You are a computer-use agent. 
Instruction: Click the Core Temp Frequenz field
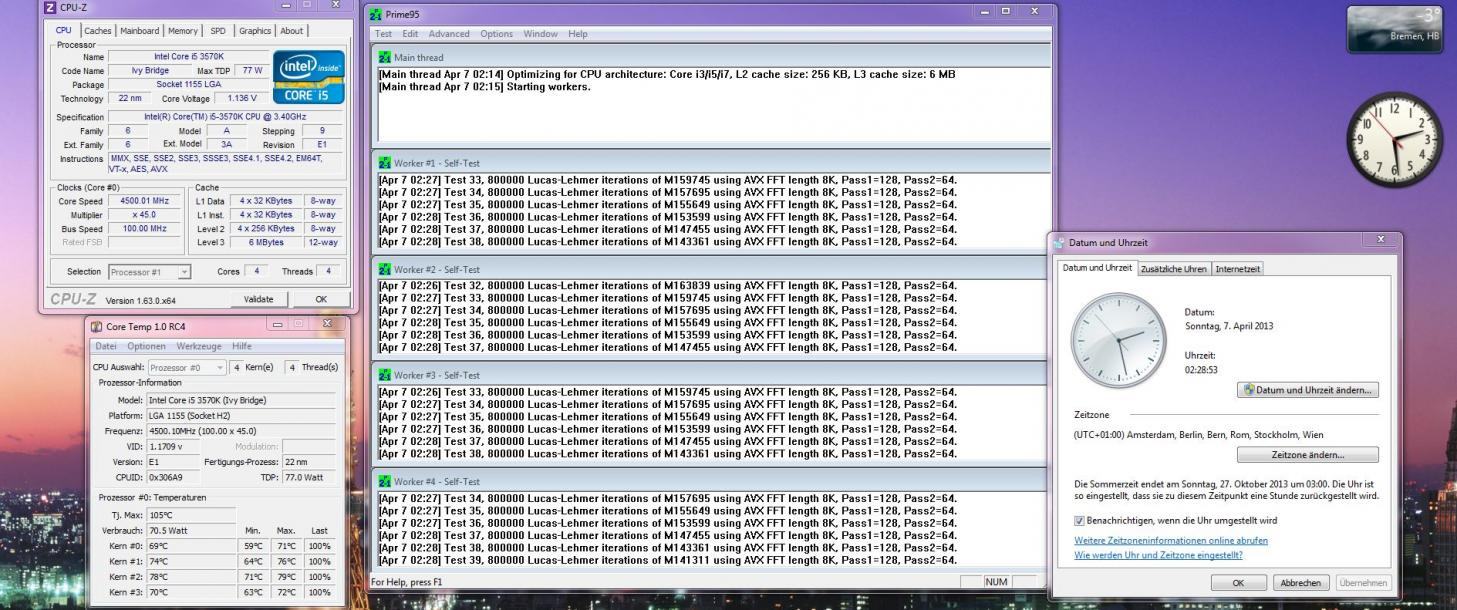[x=239, y=431]
